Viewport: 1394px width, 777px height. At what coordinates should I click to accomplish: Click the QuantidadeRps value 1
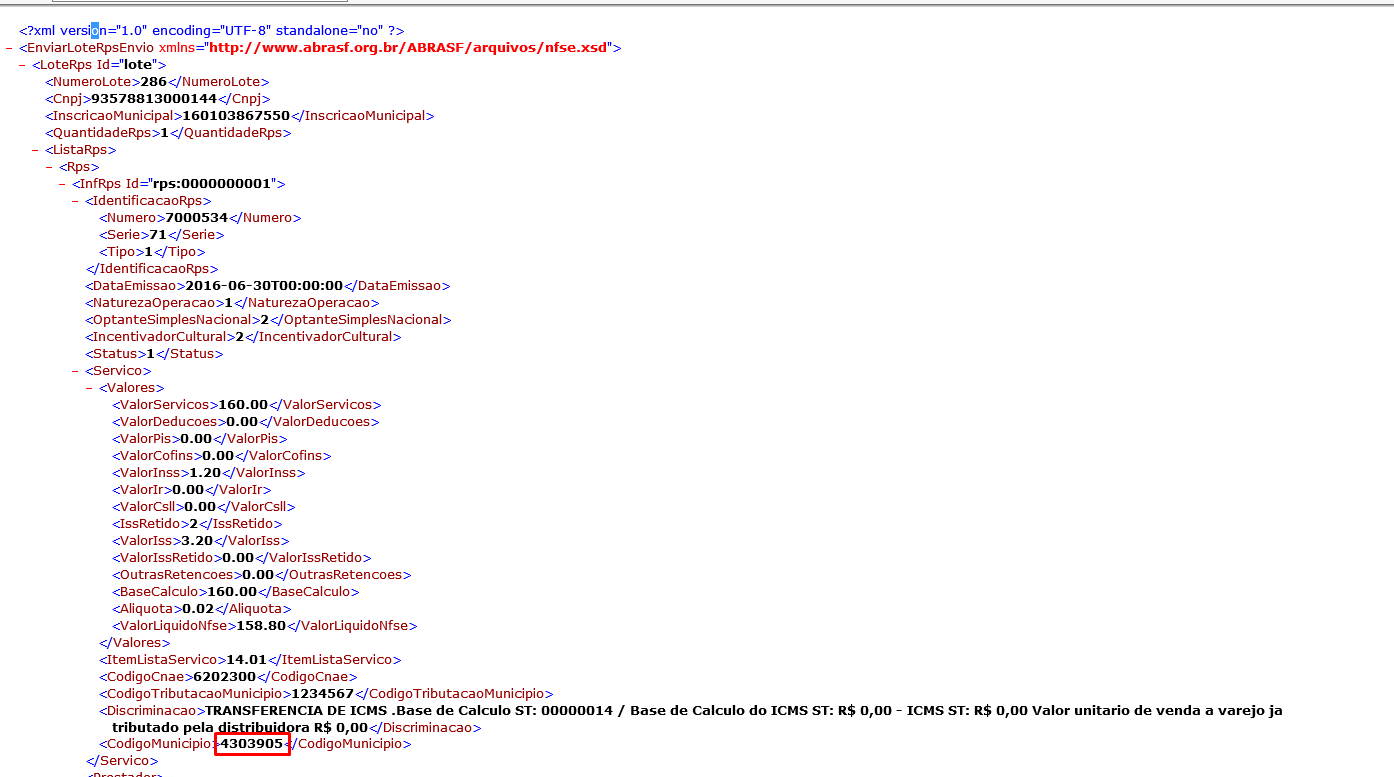coord(165,133)
